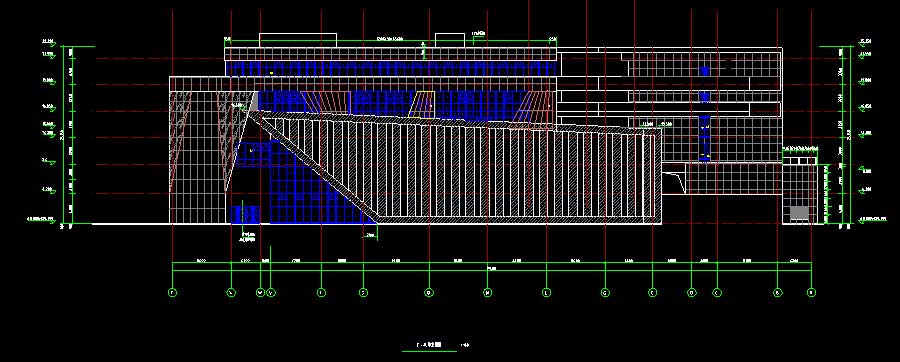Select the smaller rooftop box on the right
900x362 pixels.
(449, 40)
